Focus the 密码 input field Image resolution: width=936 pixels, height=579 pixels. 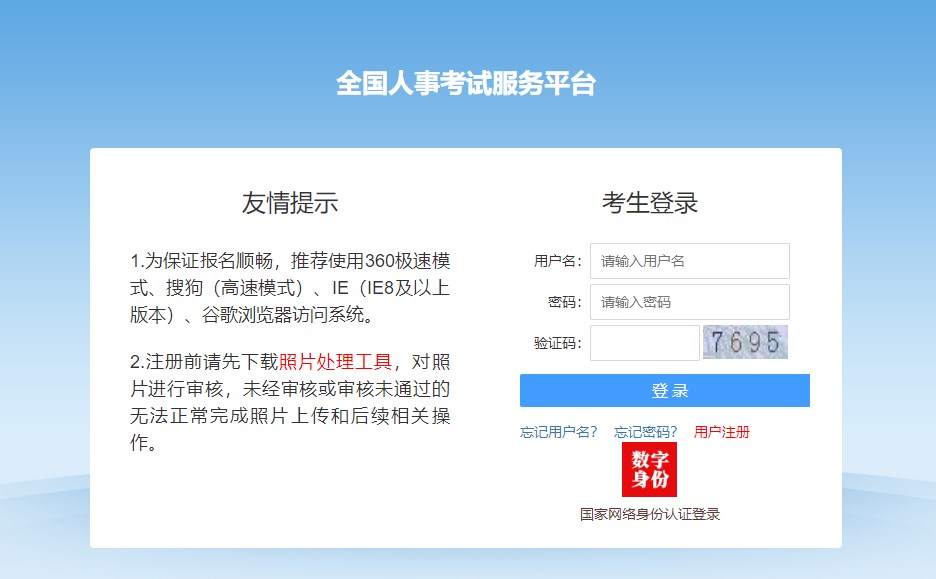pos(689,302)
